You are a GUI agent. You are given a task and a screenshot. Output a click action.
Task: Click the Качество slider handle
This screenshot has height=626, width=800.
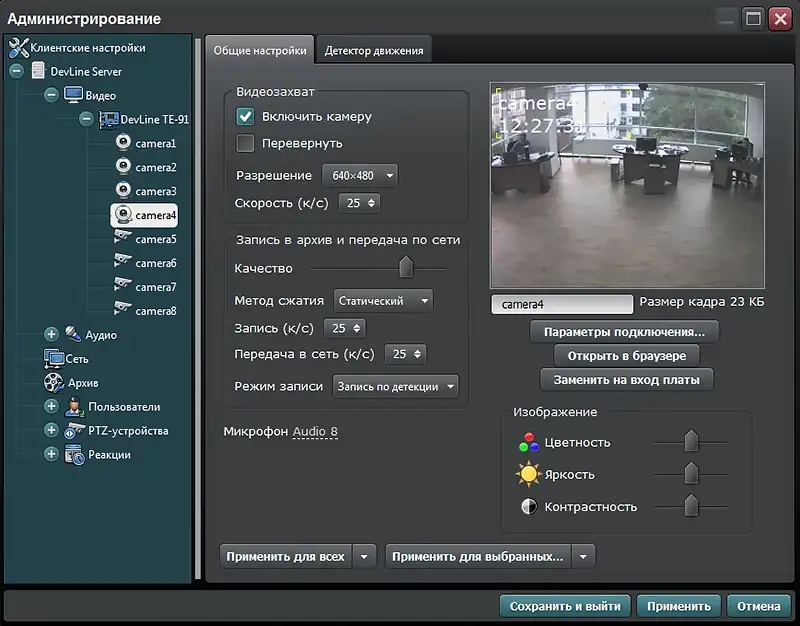[406, 267]
